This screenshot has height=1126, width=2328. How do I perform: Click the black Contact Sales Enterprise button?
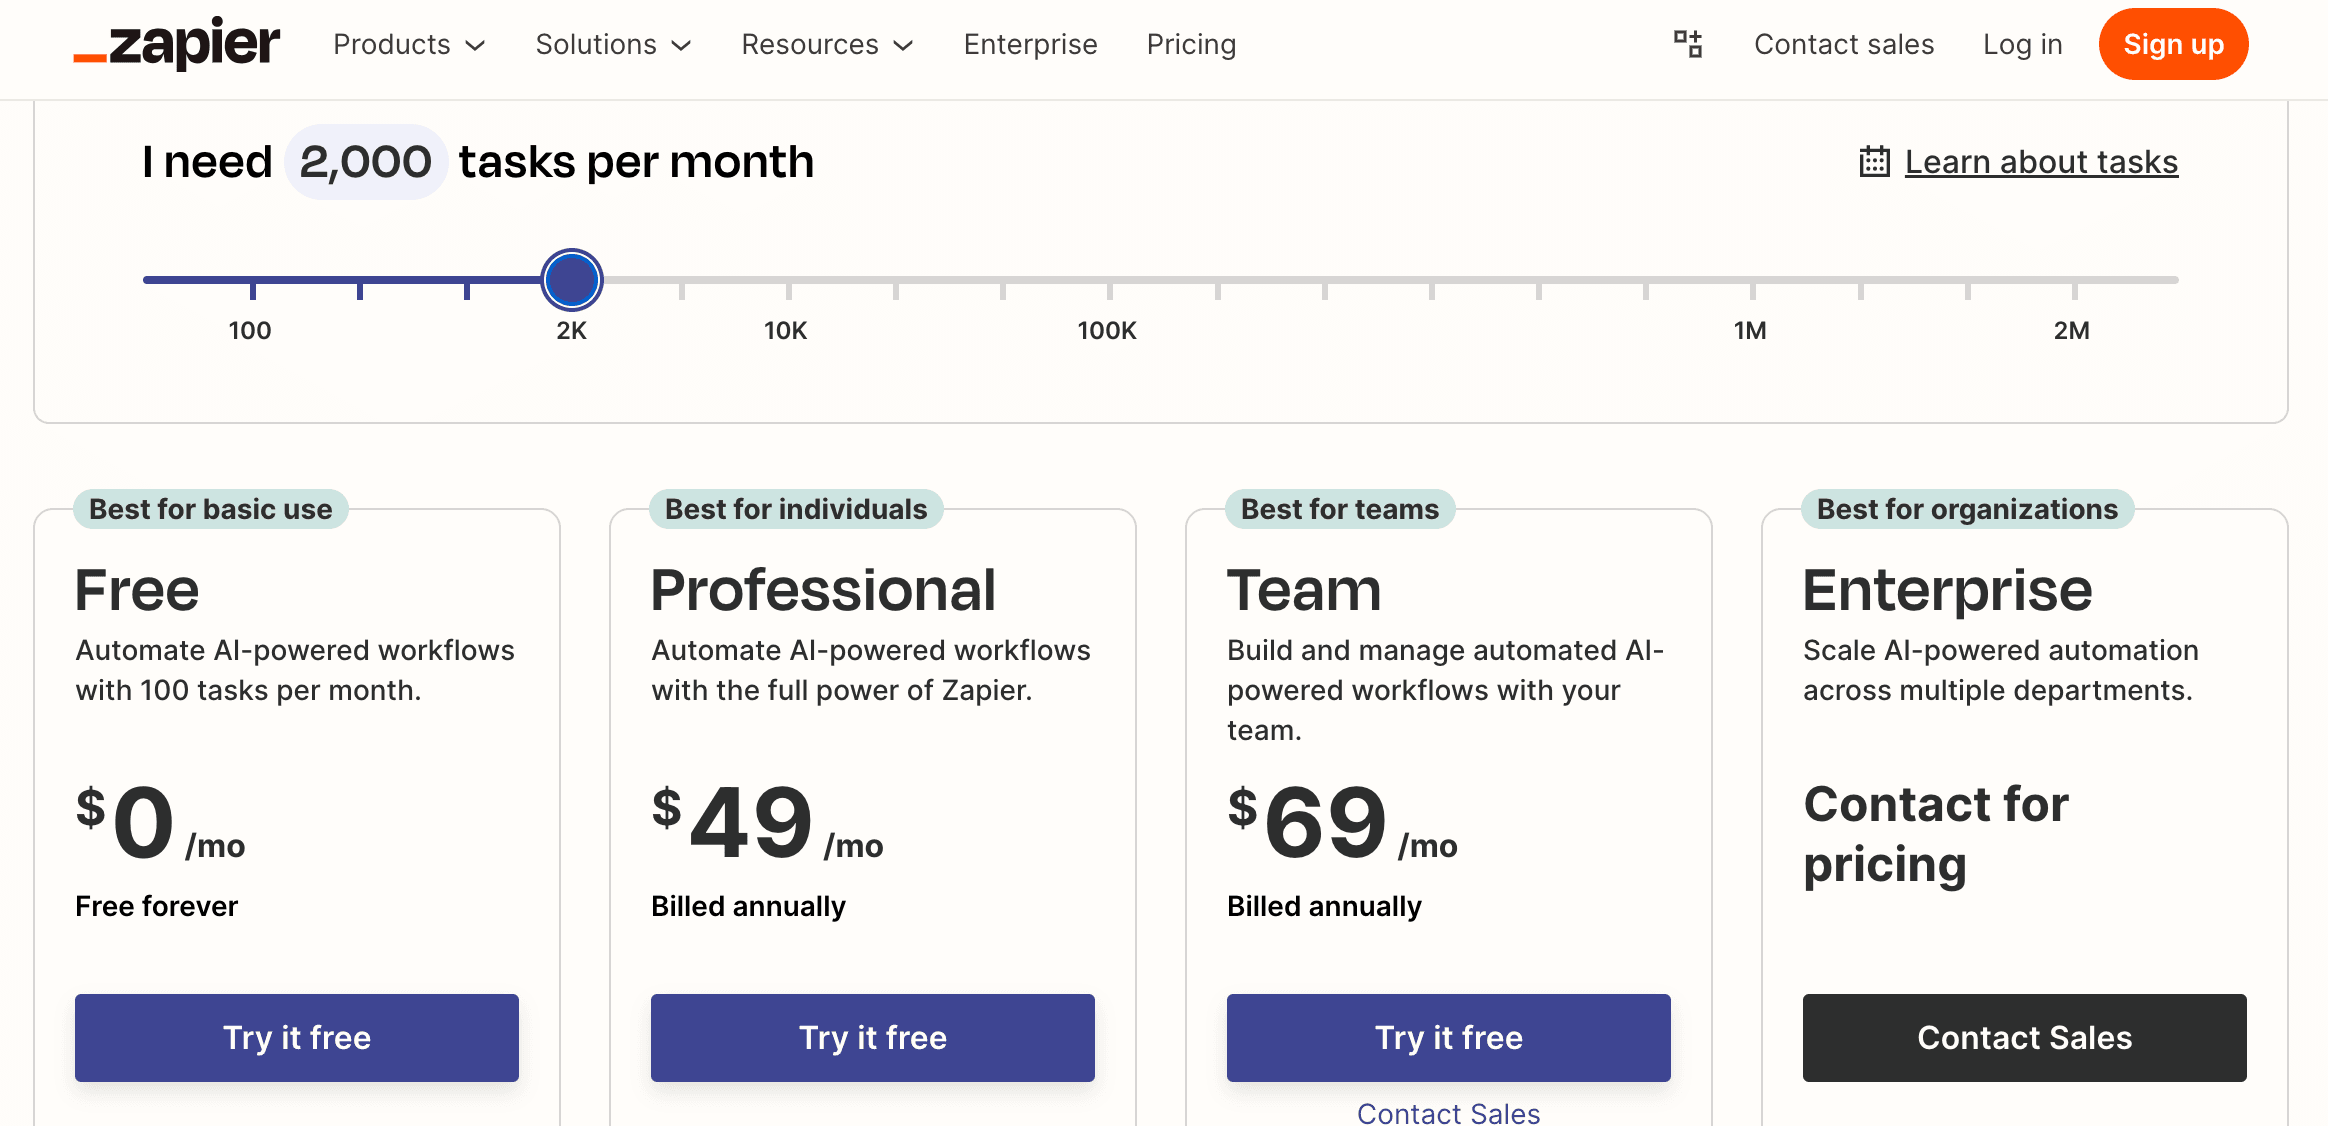pos(2025,1037)
